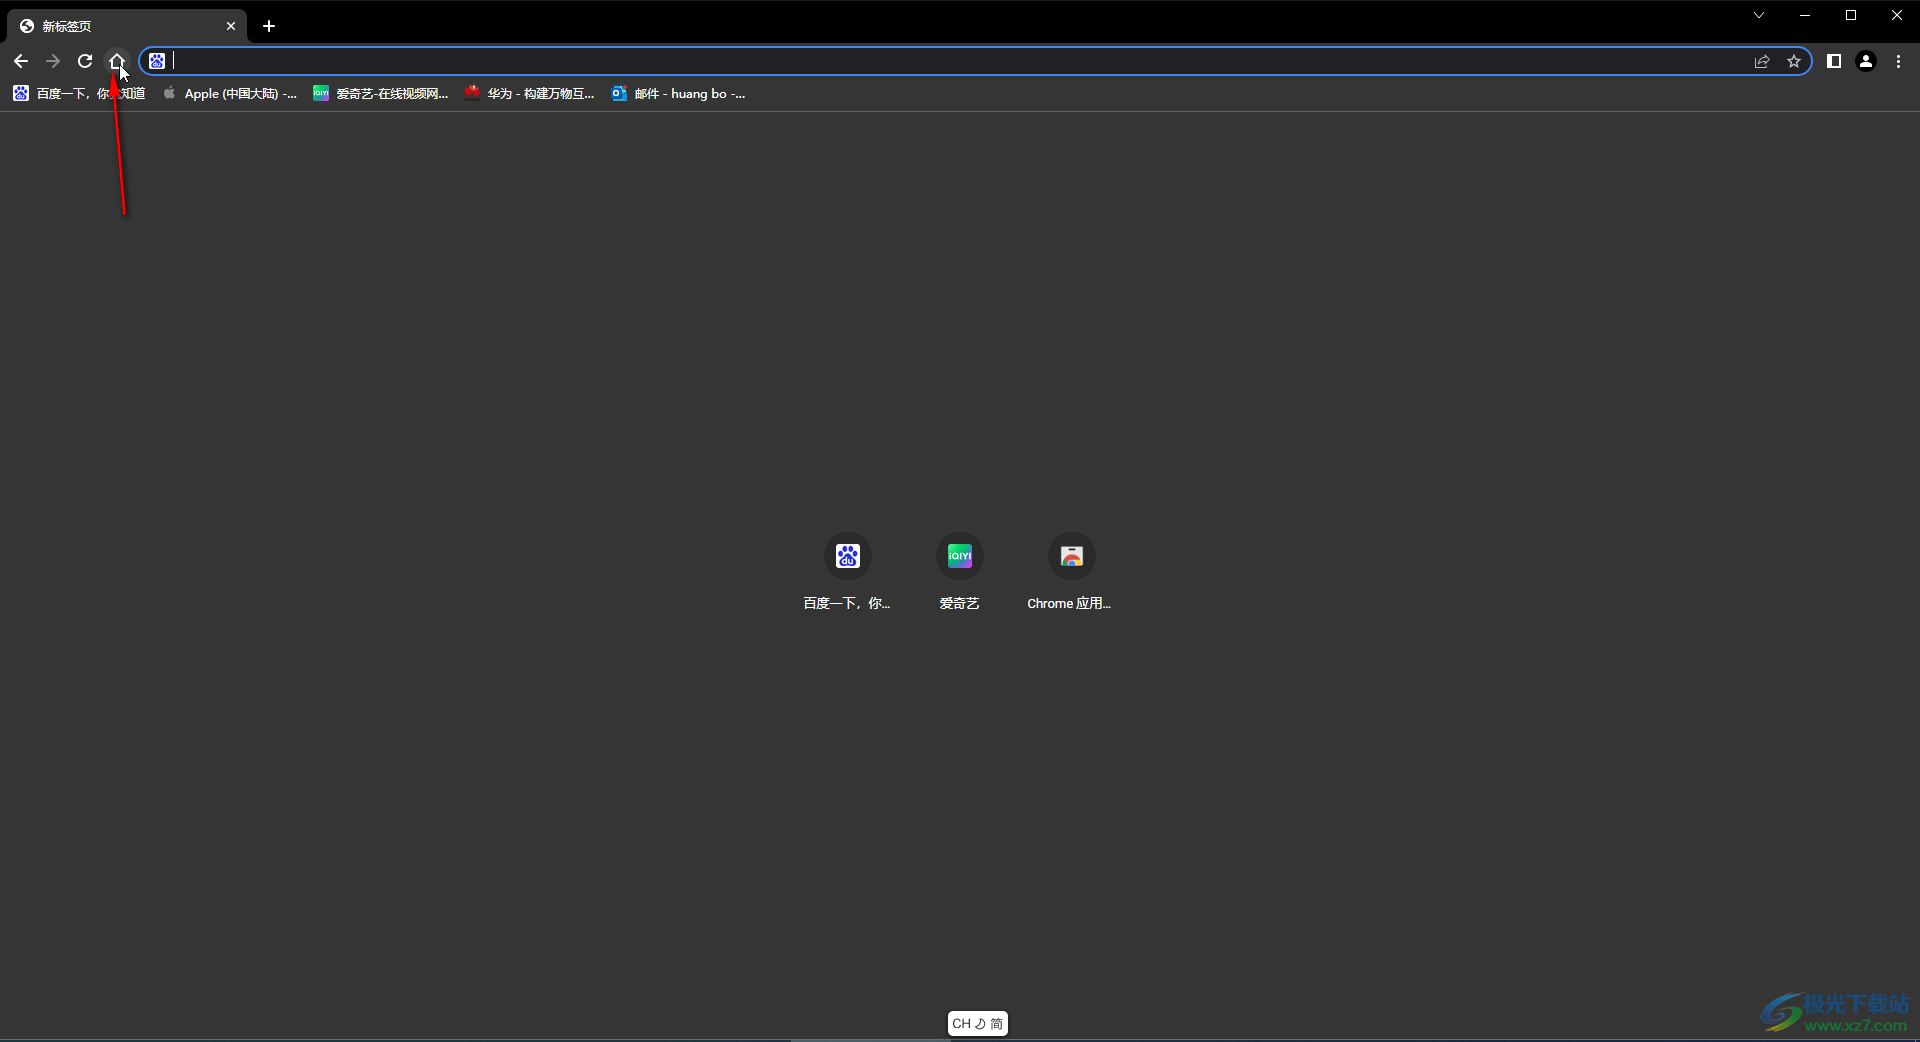The image size is (1920, 1042).
Task: Reload the current page
Action: [x=85, y=61]
